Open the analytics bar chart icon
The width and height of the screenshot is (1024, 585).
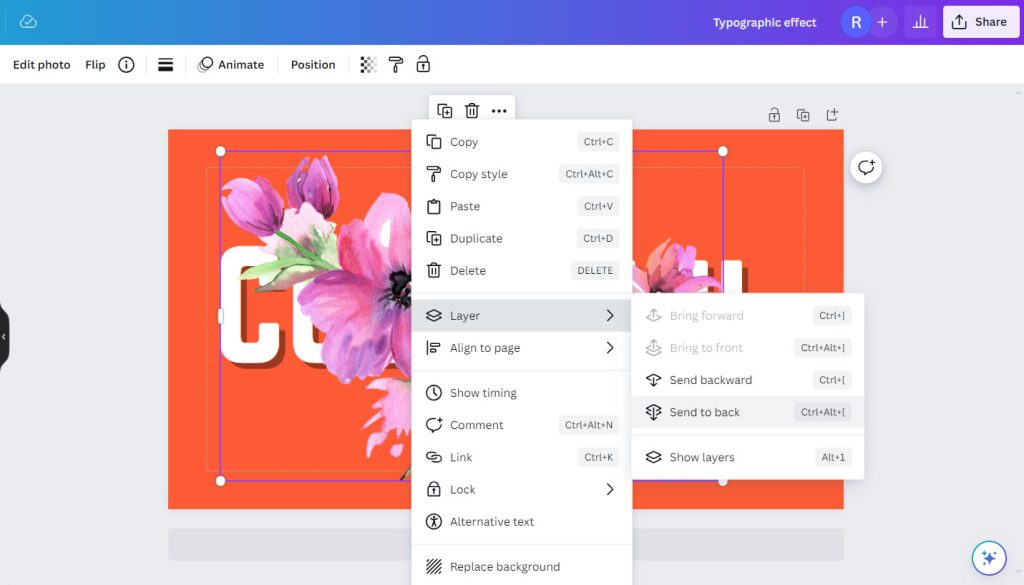(x=919, y=22)
